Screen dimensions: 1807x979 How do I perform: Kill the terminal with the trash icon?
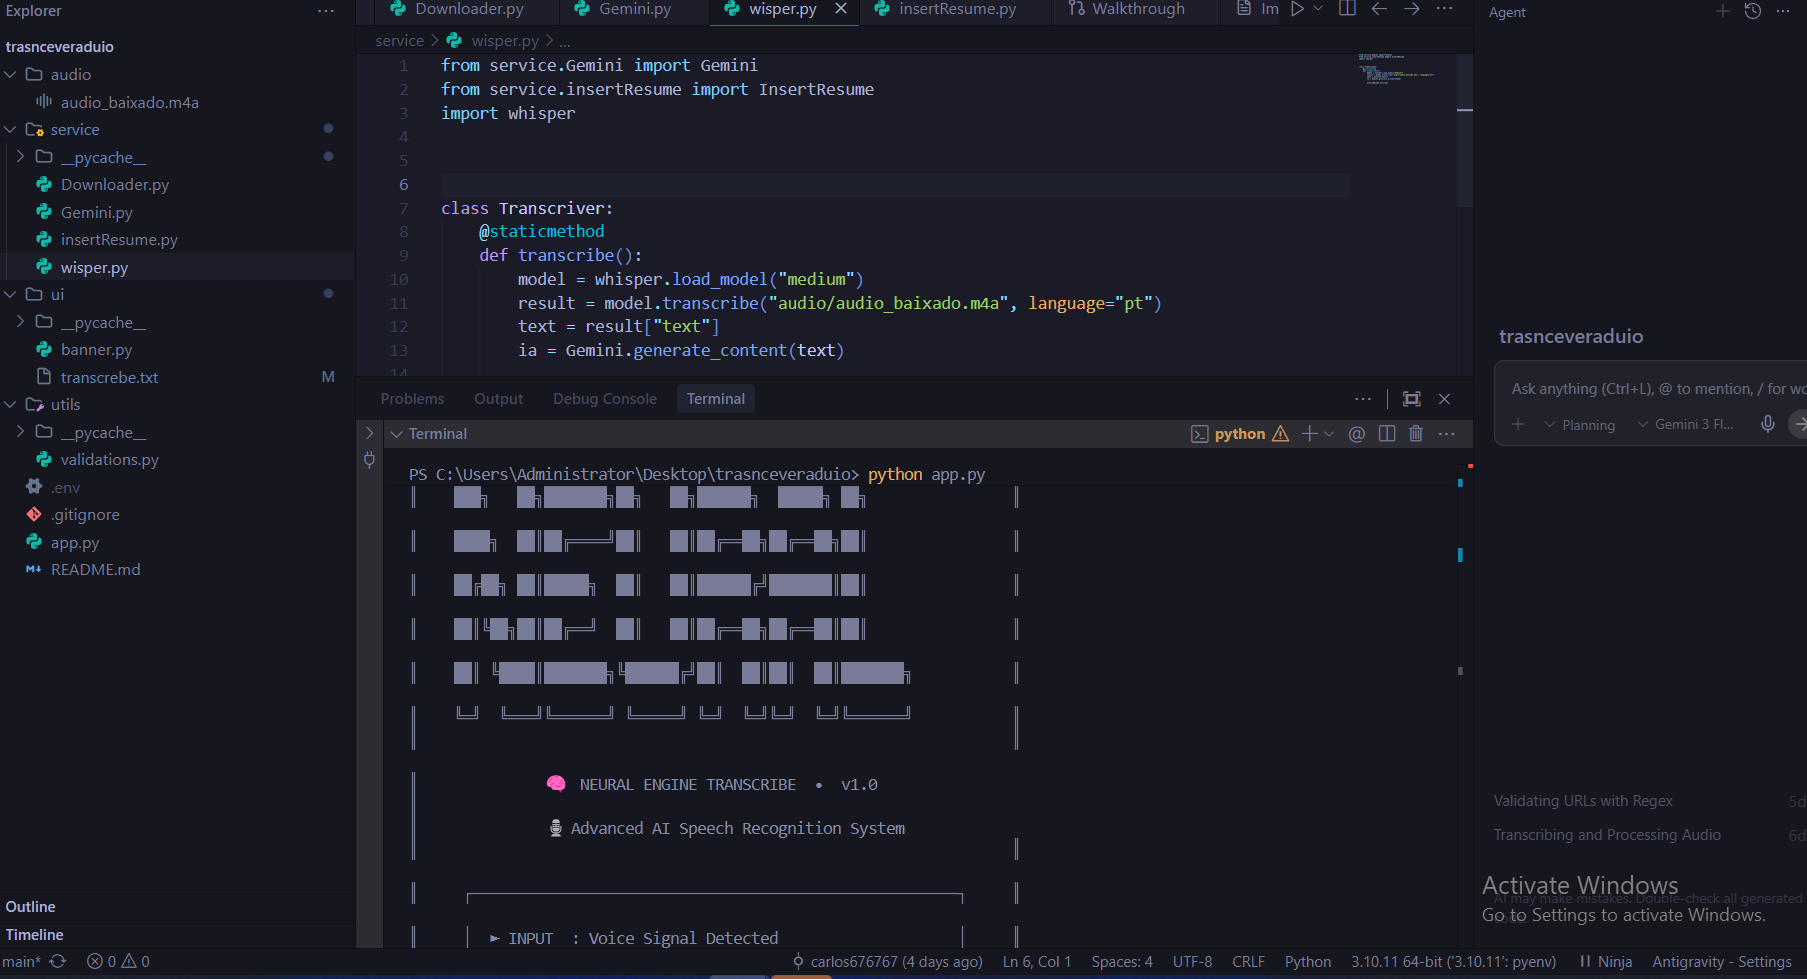tap(1416, 433)
